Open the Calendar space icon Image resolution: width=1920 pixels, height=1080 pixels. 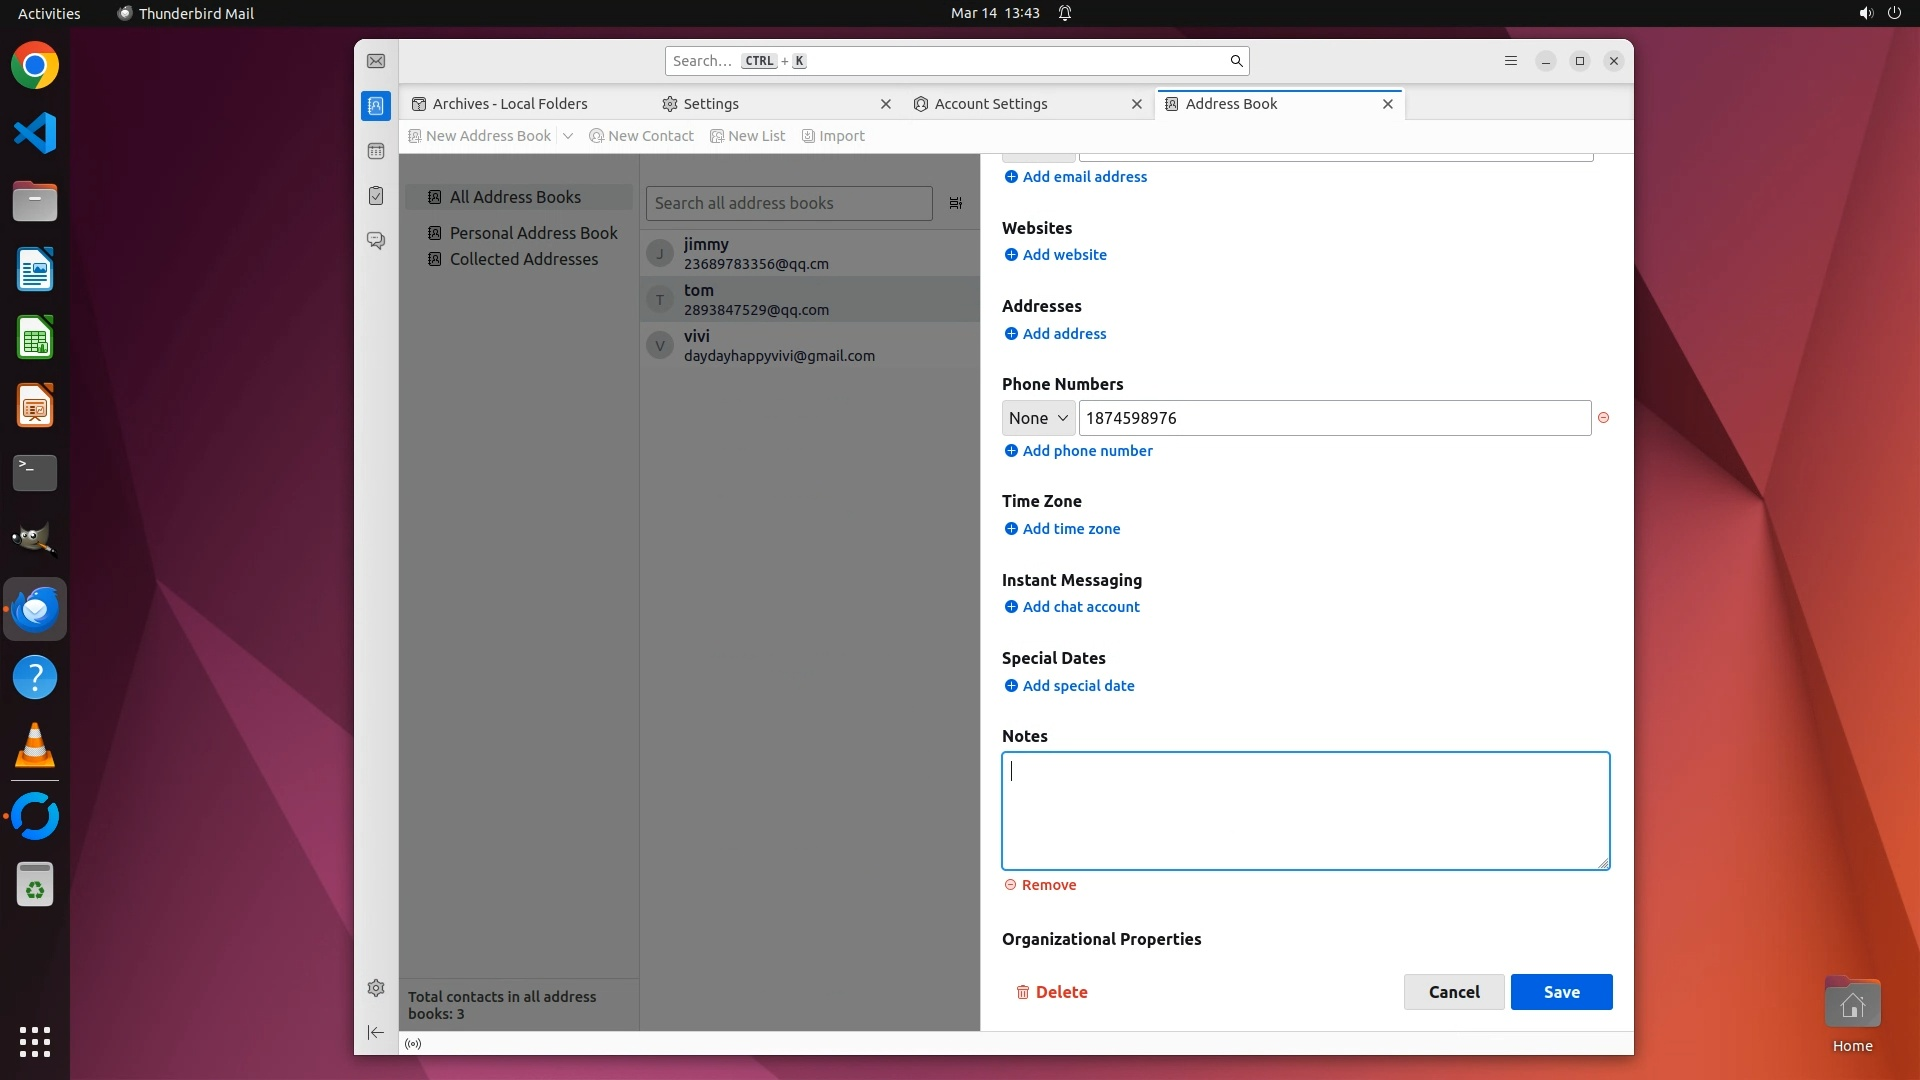[x=376, y=151]
